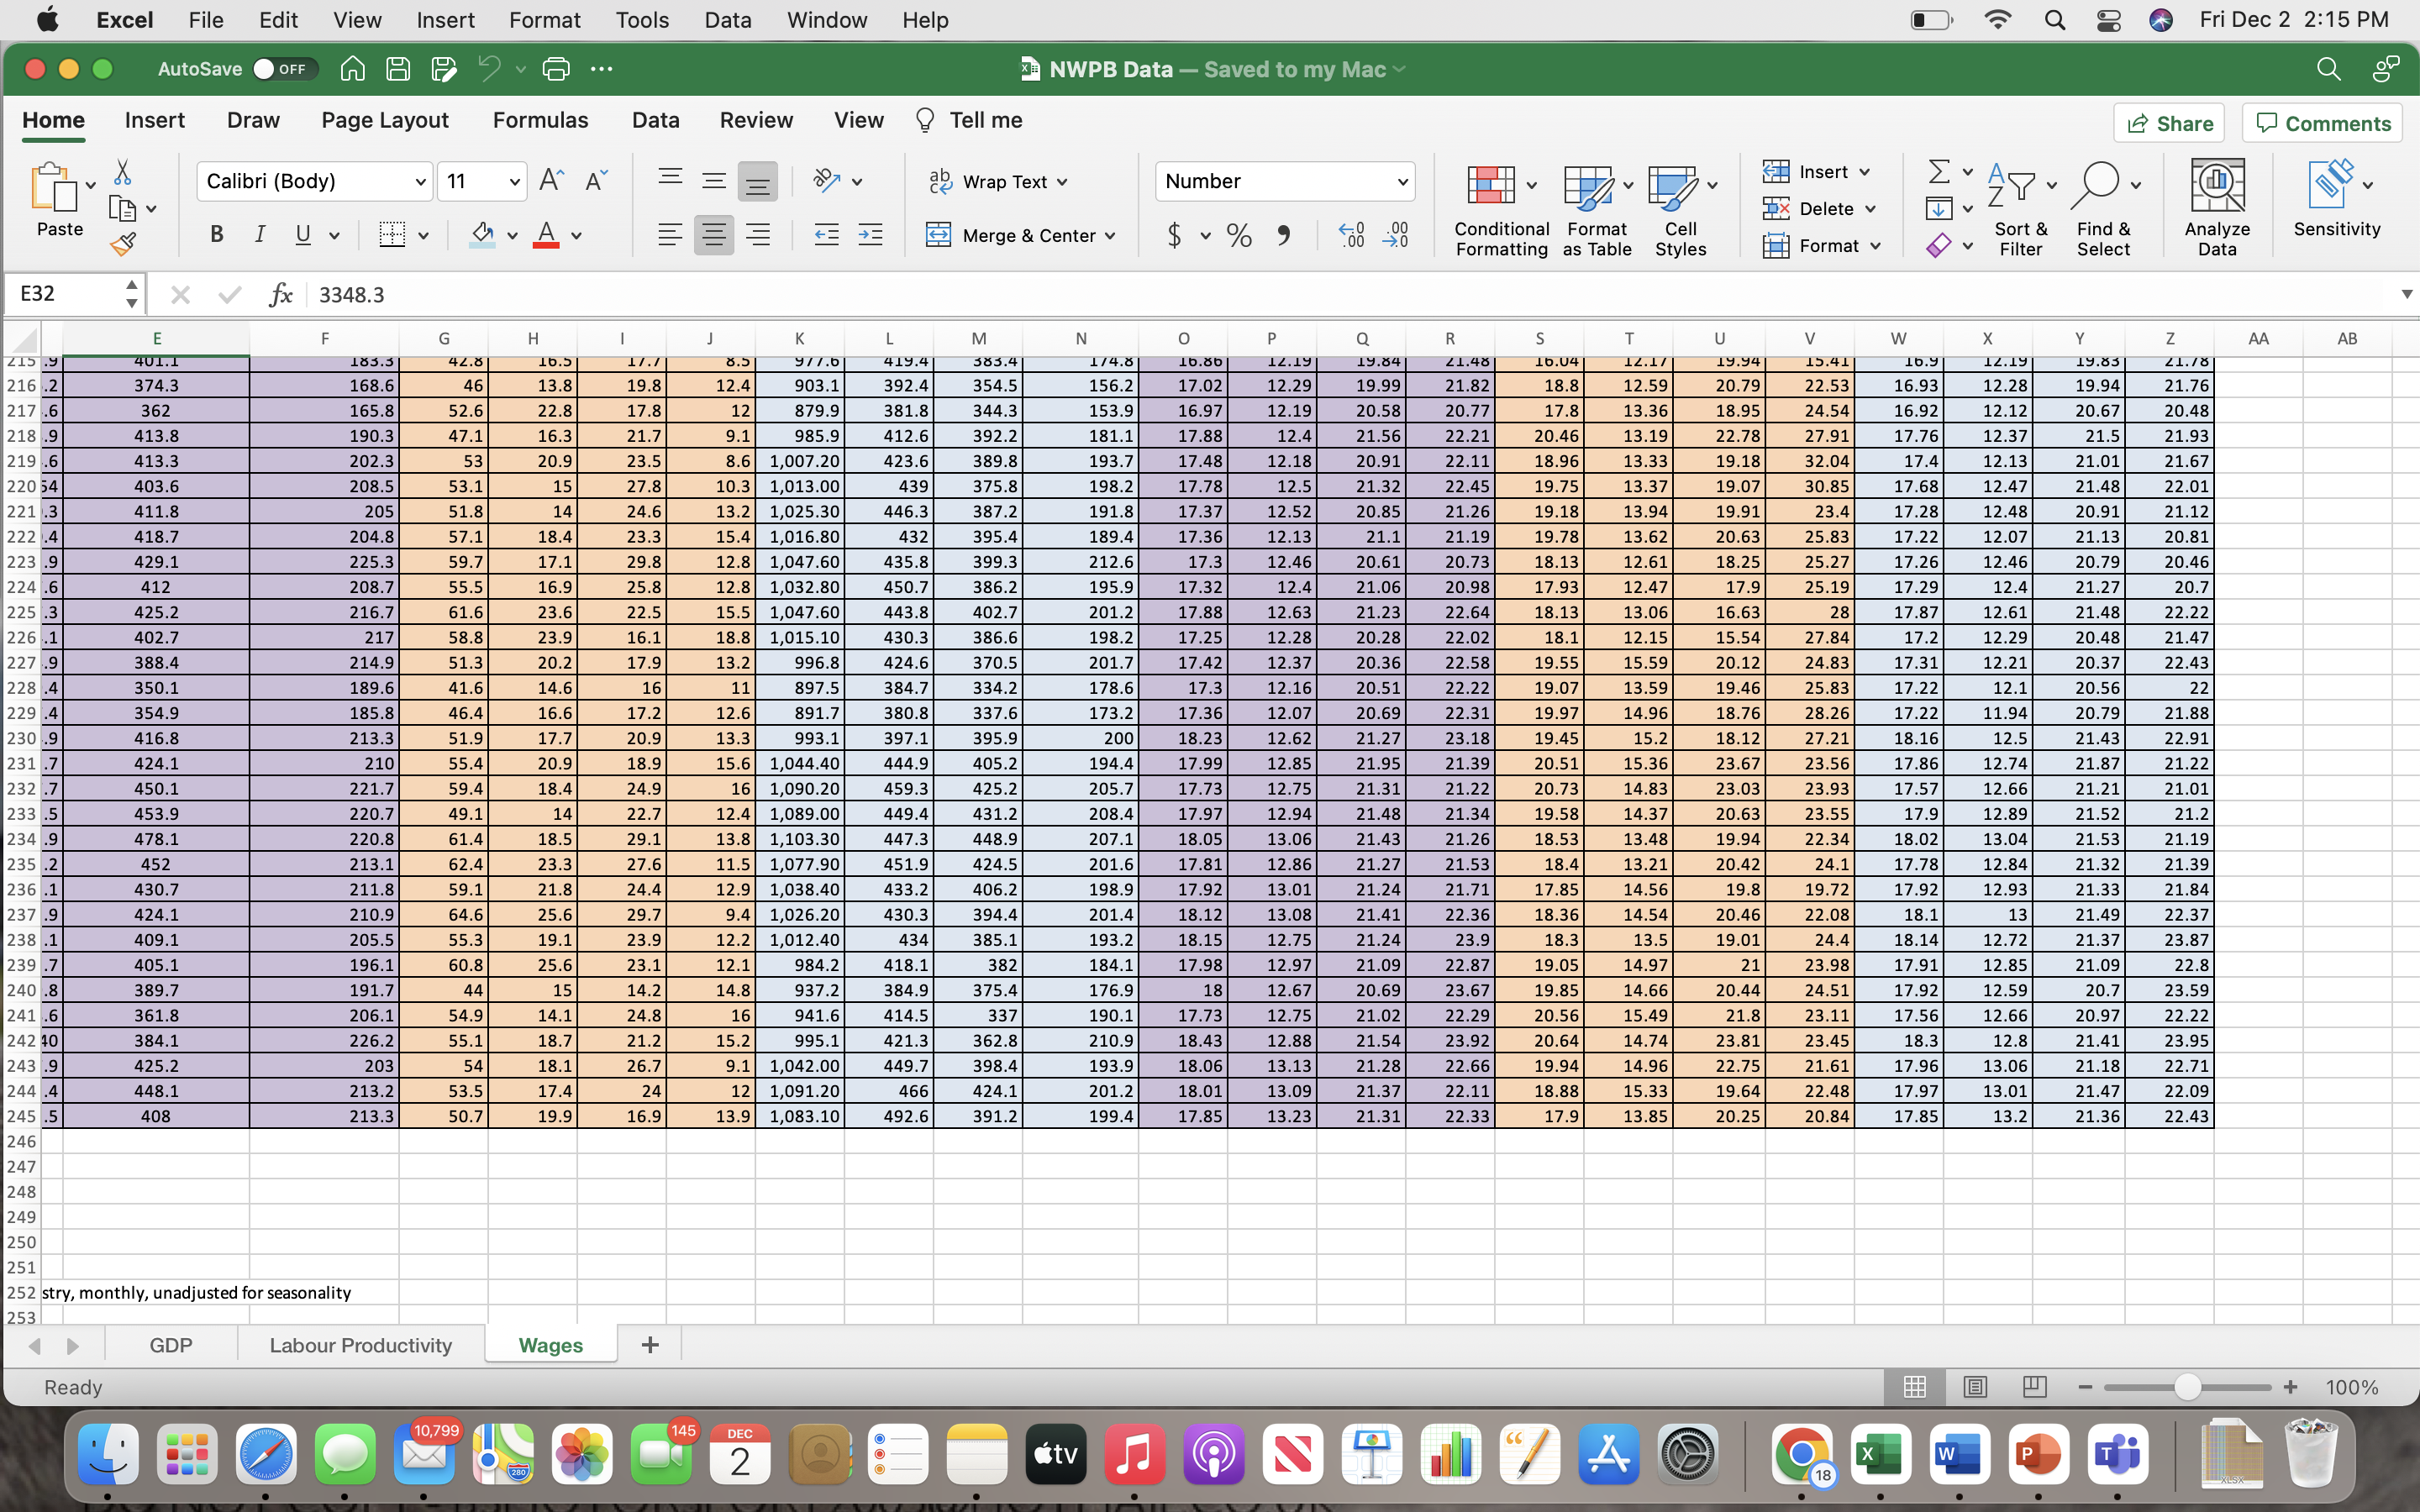Image resolution: width=2420 pixels, height=1512 pixels.
Task: Click the Comments button
Action: click(2321, 123)
